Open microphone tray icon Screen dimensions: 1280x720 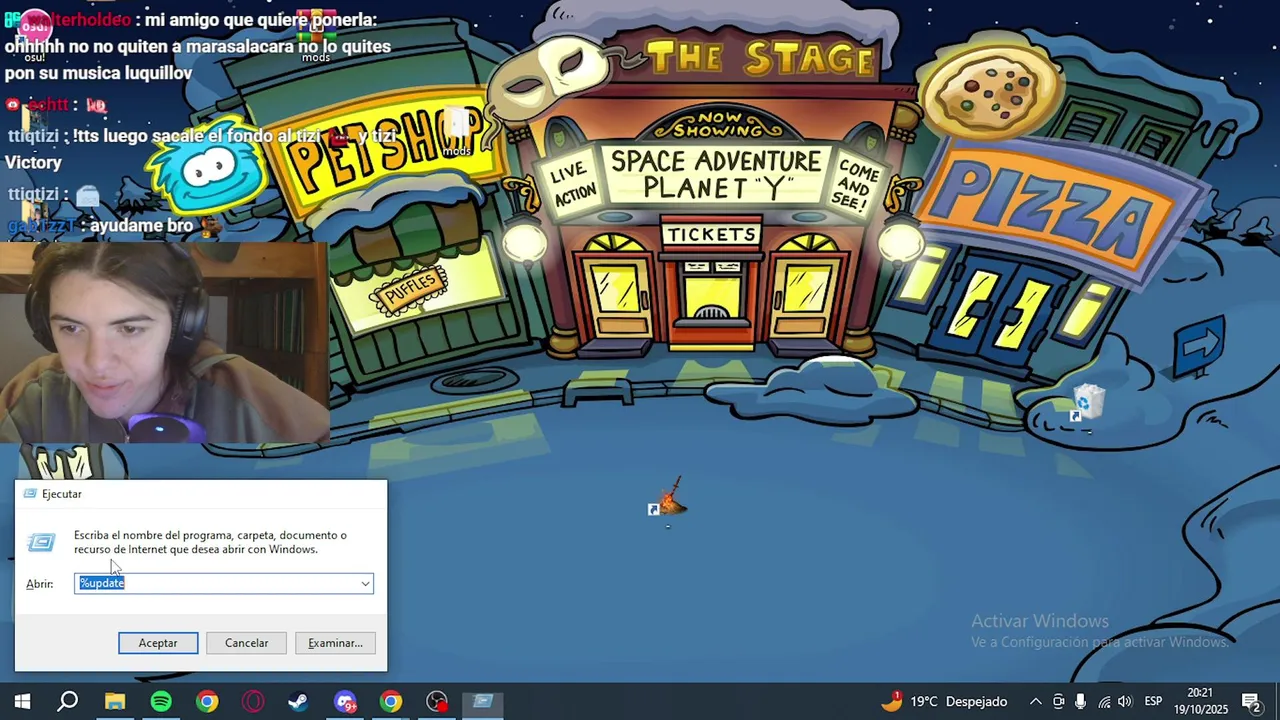click(1081, 702)
